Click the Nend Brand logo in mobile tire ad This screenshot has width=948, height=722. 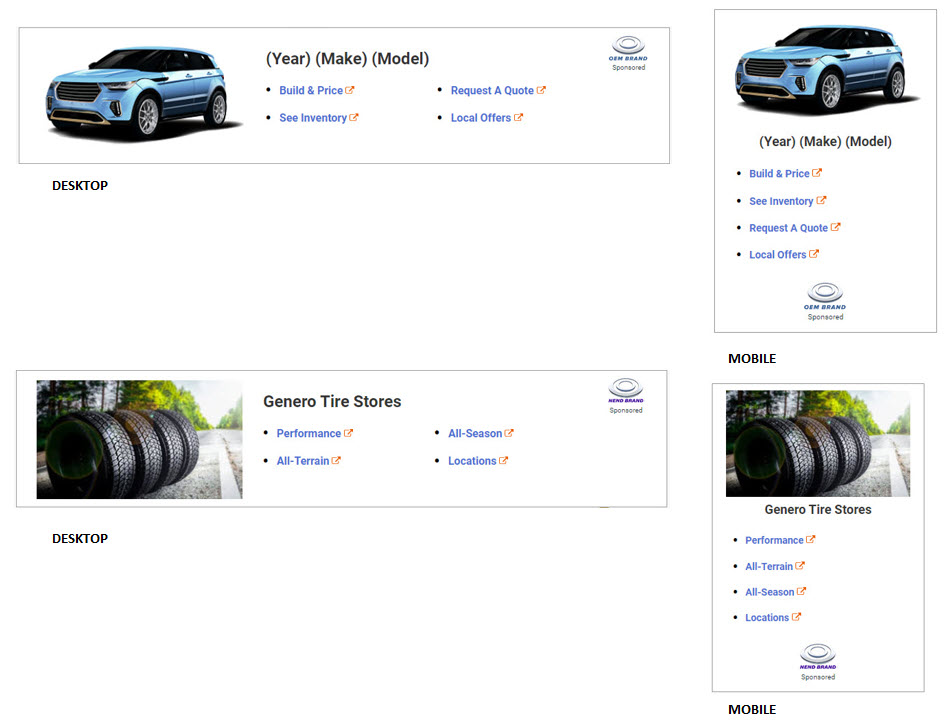pos(817,656)
